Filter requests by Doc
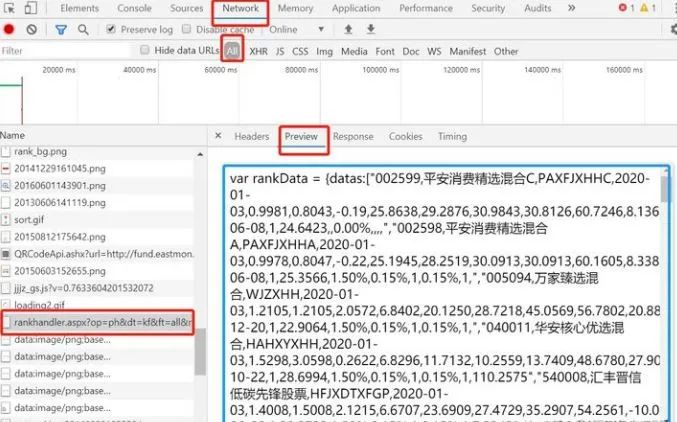This screenshot has height=422, width=677. coord(411,51)
